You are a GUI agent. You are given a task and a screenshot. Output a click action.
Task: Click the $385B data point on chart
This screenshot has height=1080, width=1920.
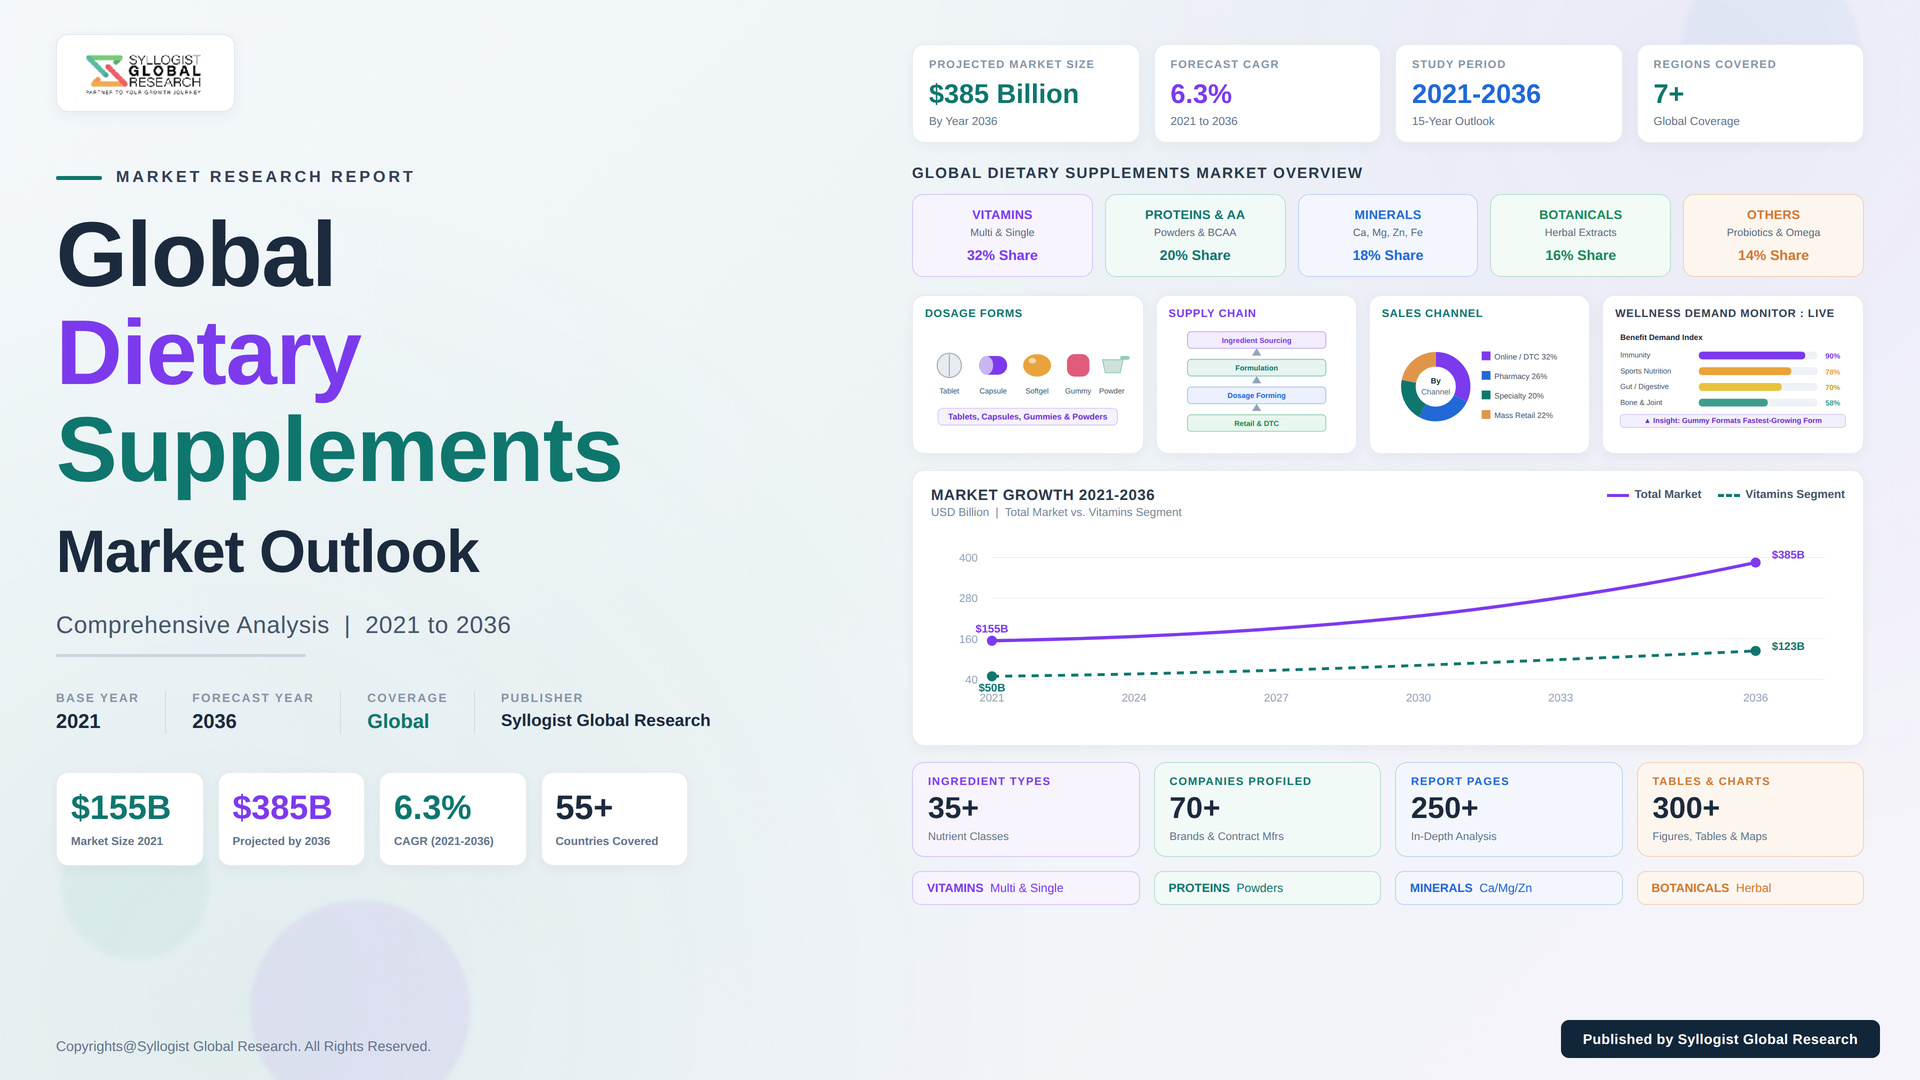[x=1755, y=563]
